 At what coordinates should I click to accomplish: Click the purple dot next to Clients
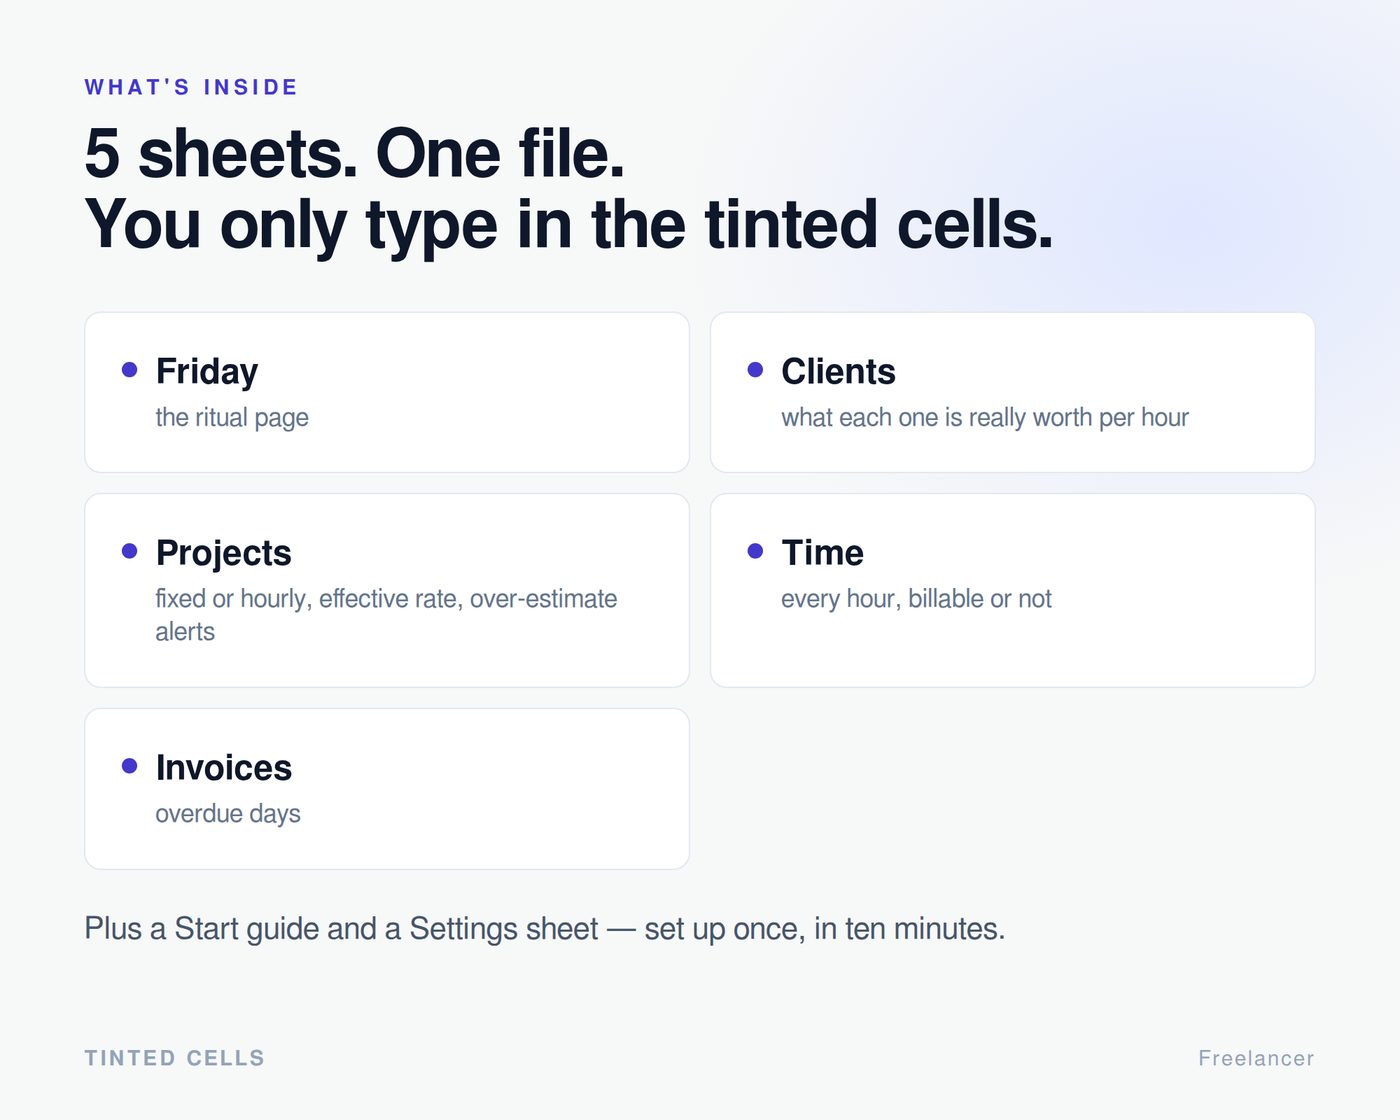coord(755,370)
